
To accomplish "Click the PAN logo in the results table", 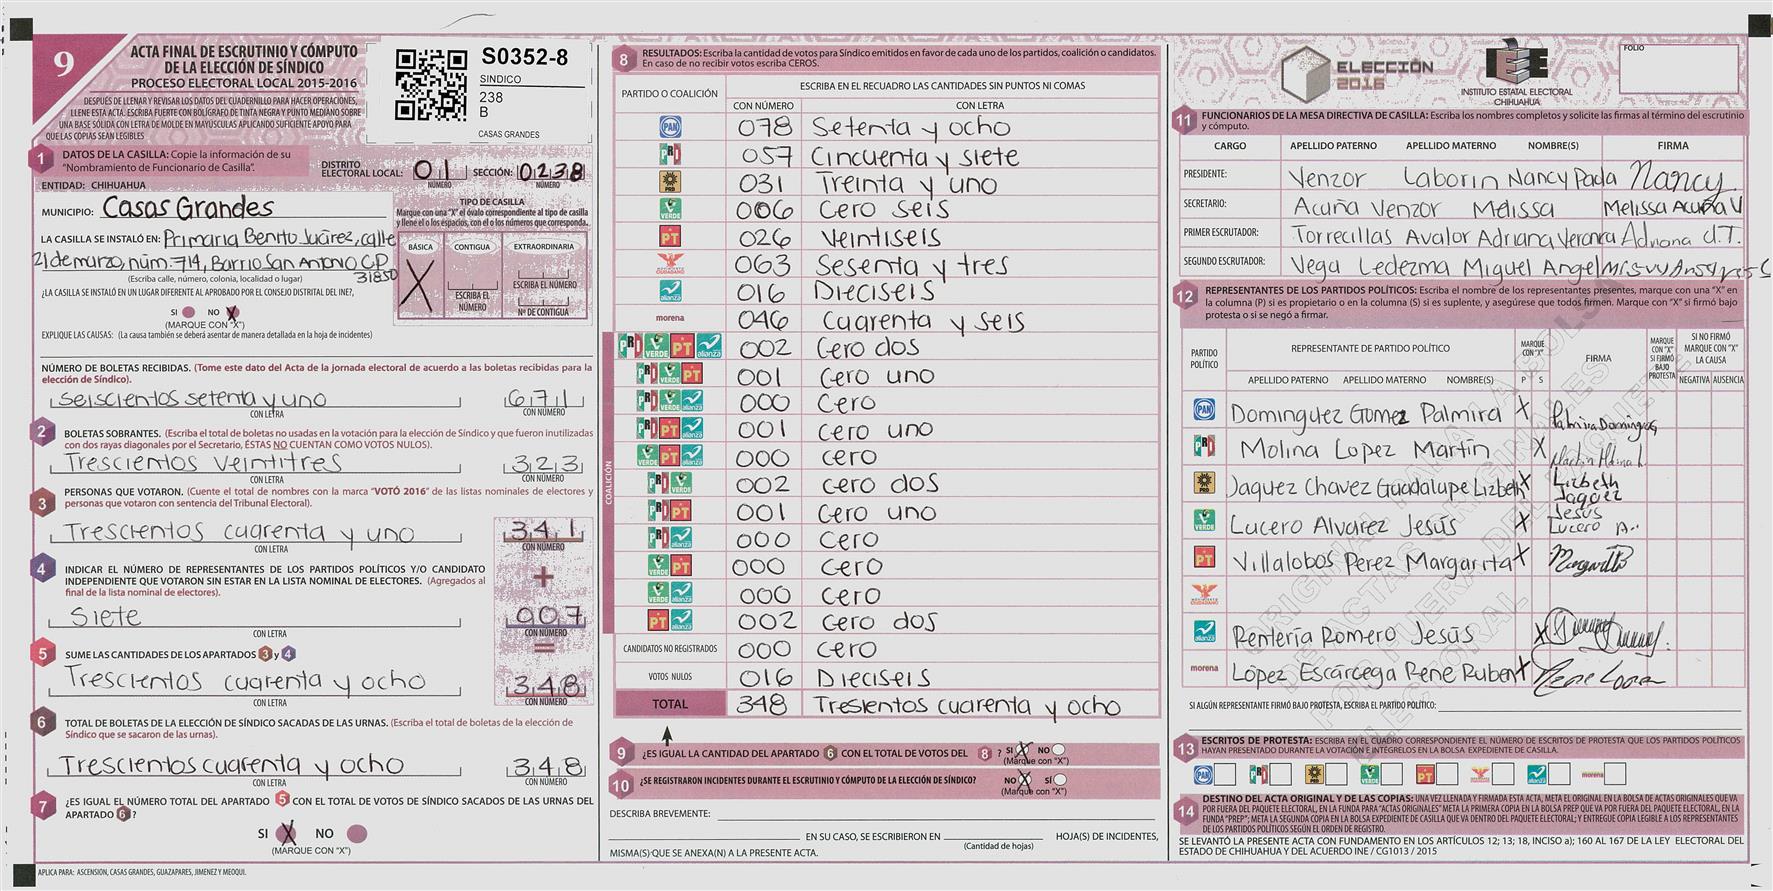I will click(669, 127).
